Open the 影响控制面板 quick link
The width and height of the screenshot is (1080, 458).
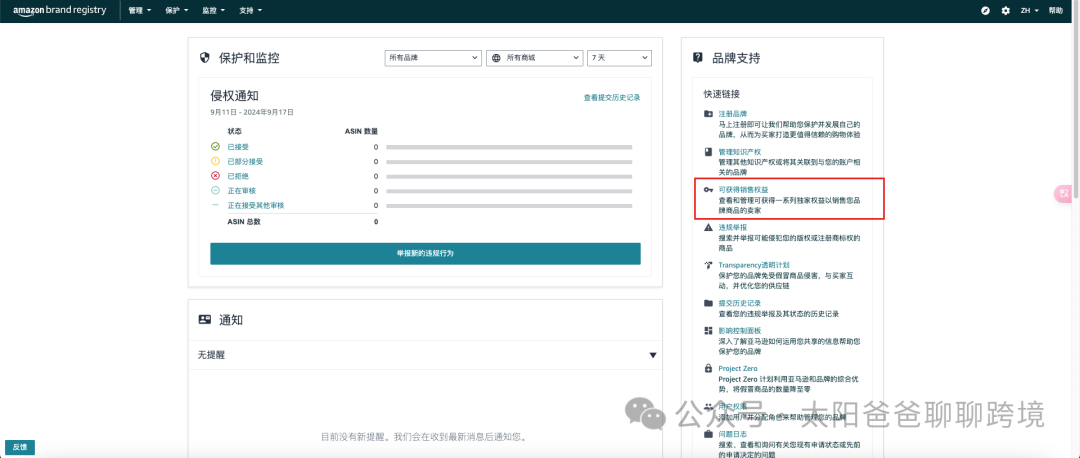(740, 331)
